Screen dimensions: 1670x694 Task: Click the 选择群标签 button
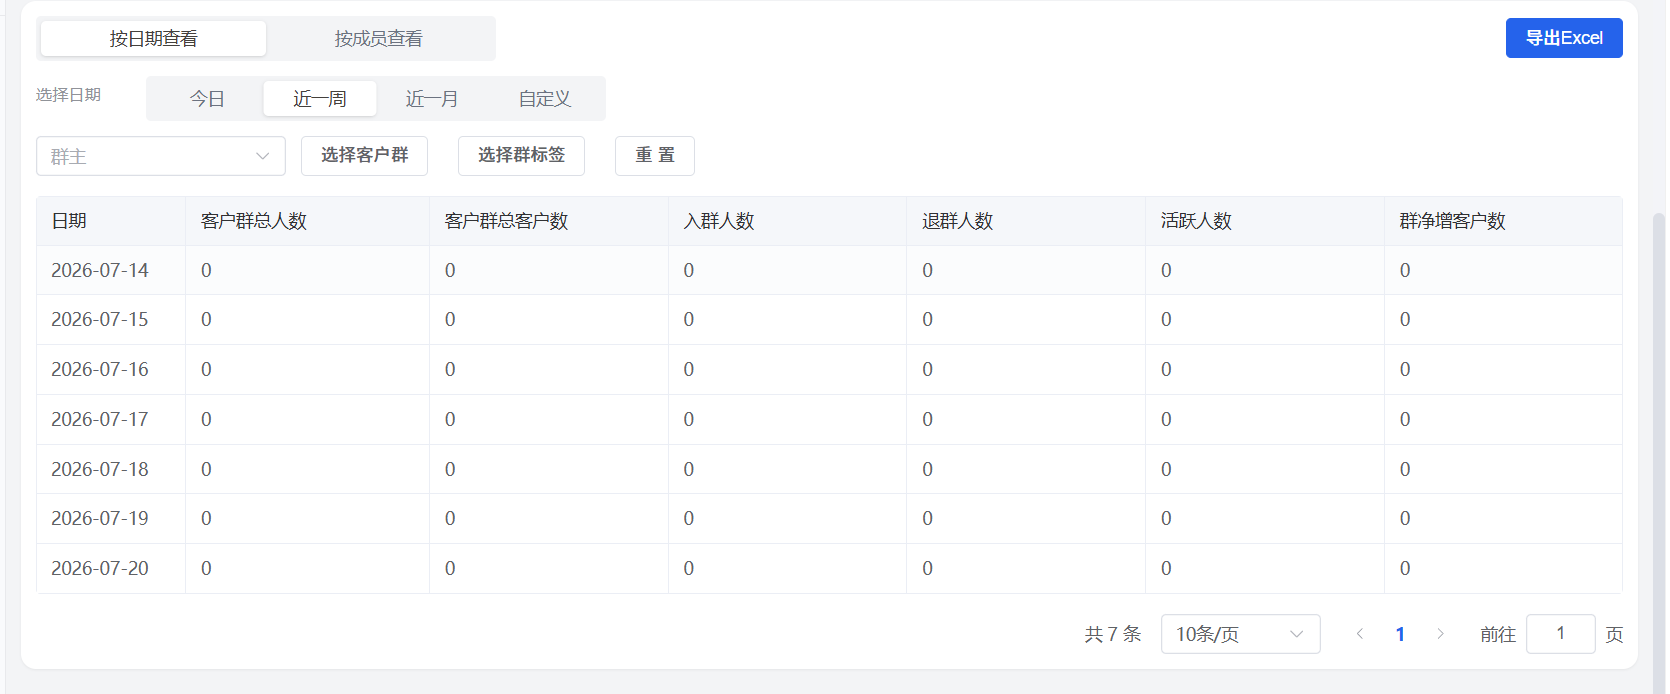[521, 156]
